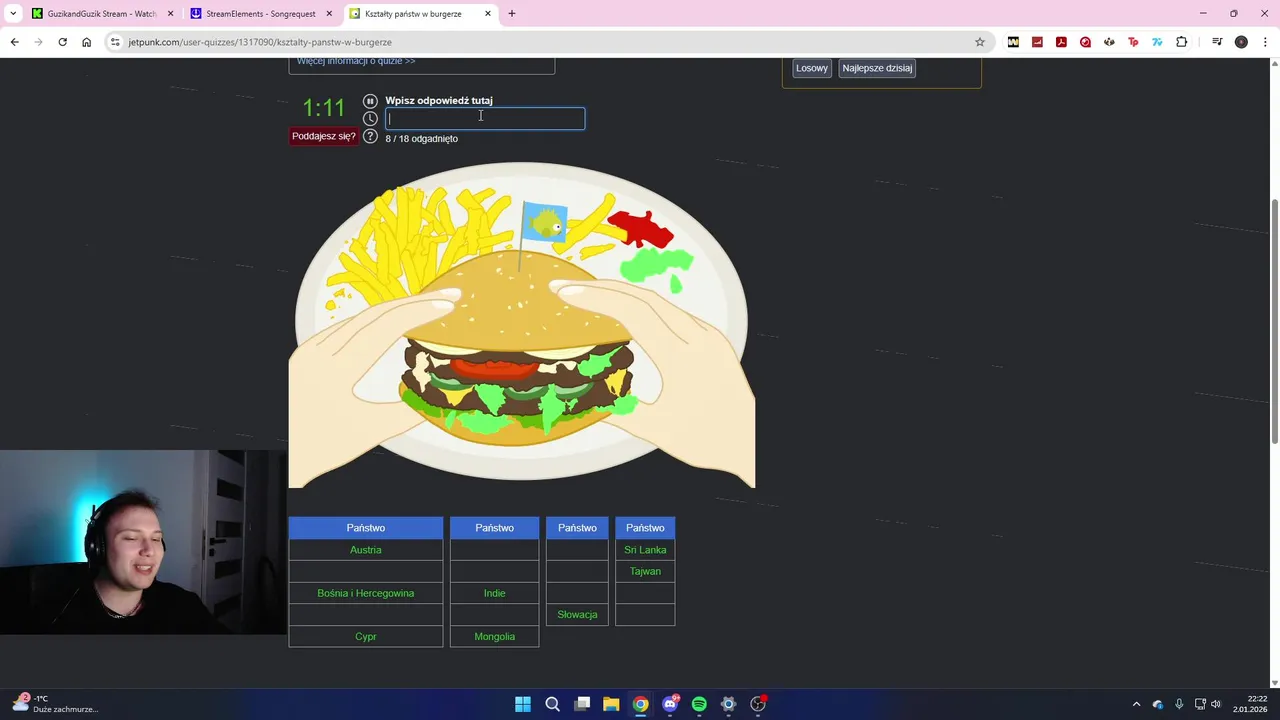This screenshot has height=720, width=1280.
Task: Open a new browser tab
Action: [512, 14]
